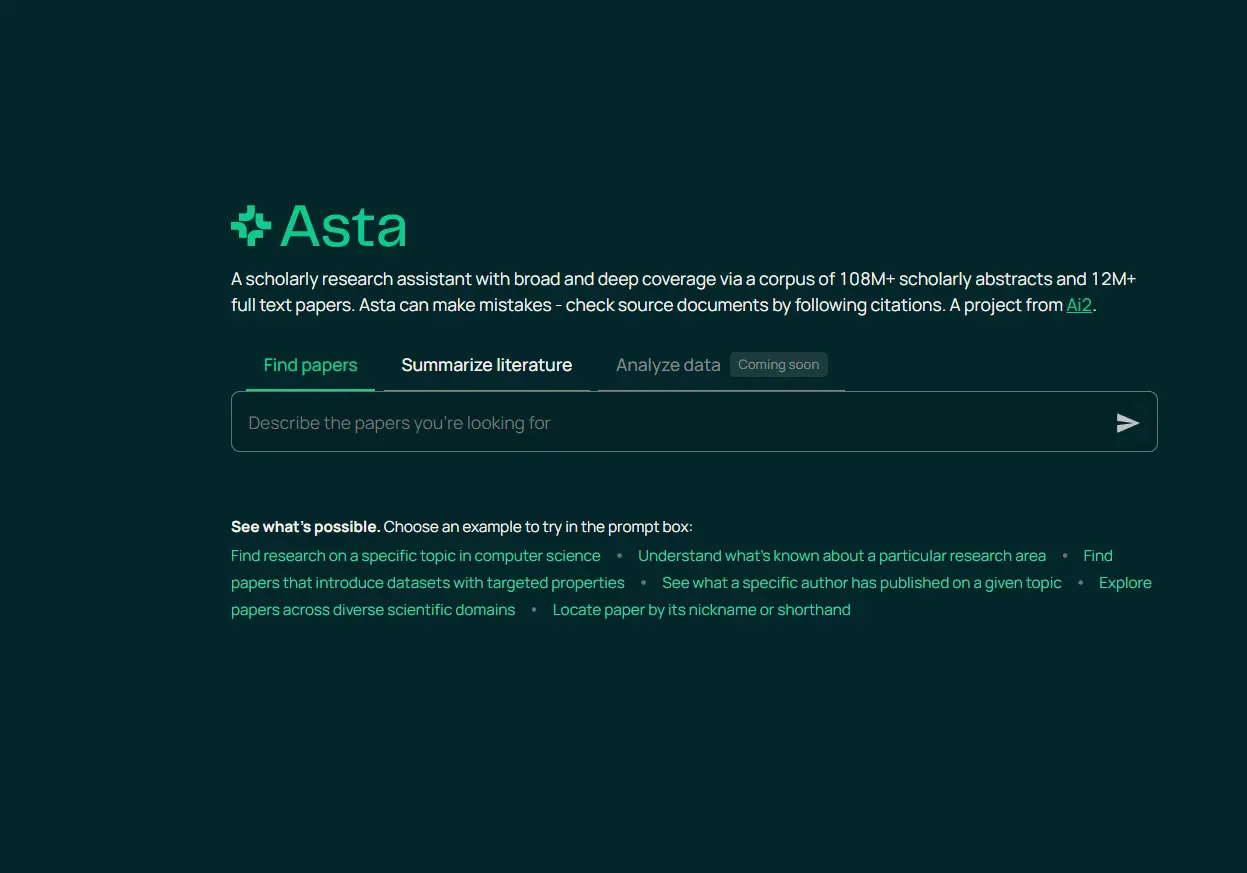This screenshot has height=873, width=1247.
Task: Choose the particular research area example
Action: pyautogui.click(x=841, y=556)
